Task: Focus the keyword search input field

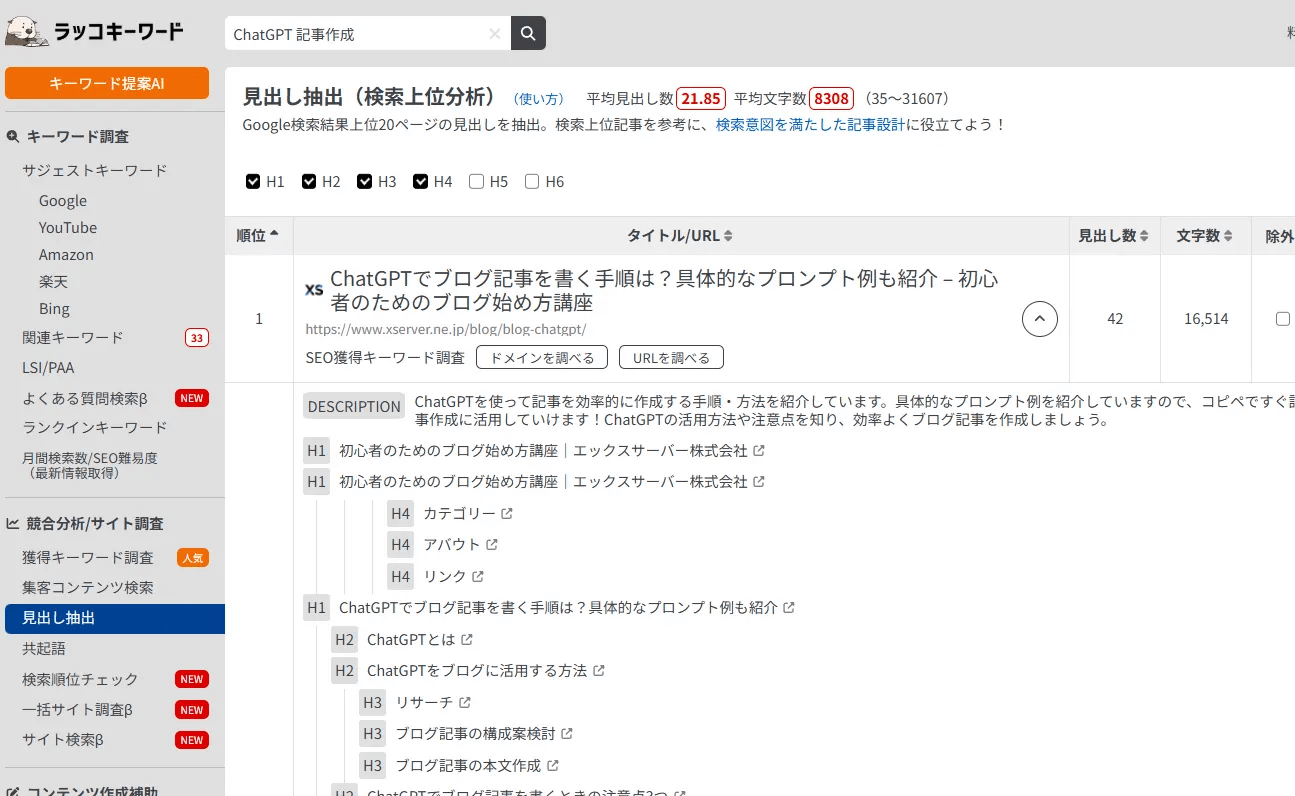Action: click(358, 34)
